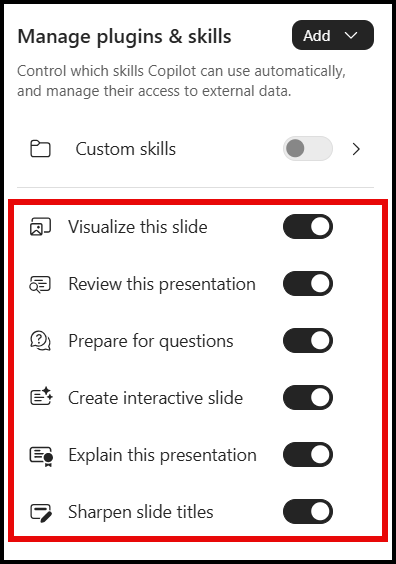
Task: Click the Create interactive slide sparkle icon
Action: (41, 396)
